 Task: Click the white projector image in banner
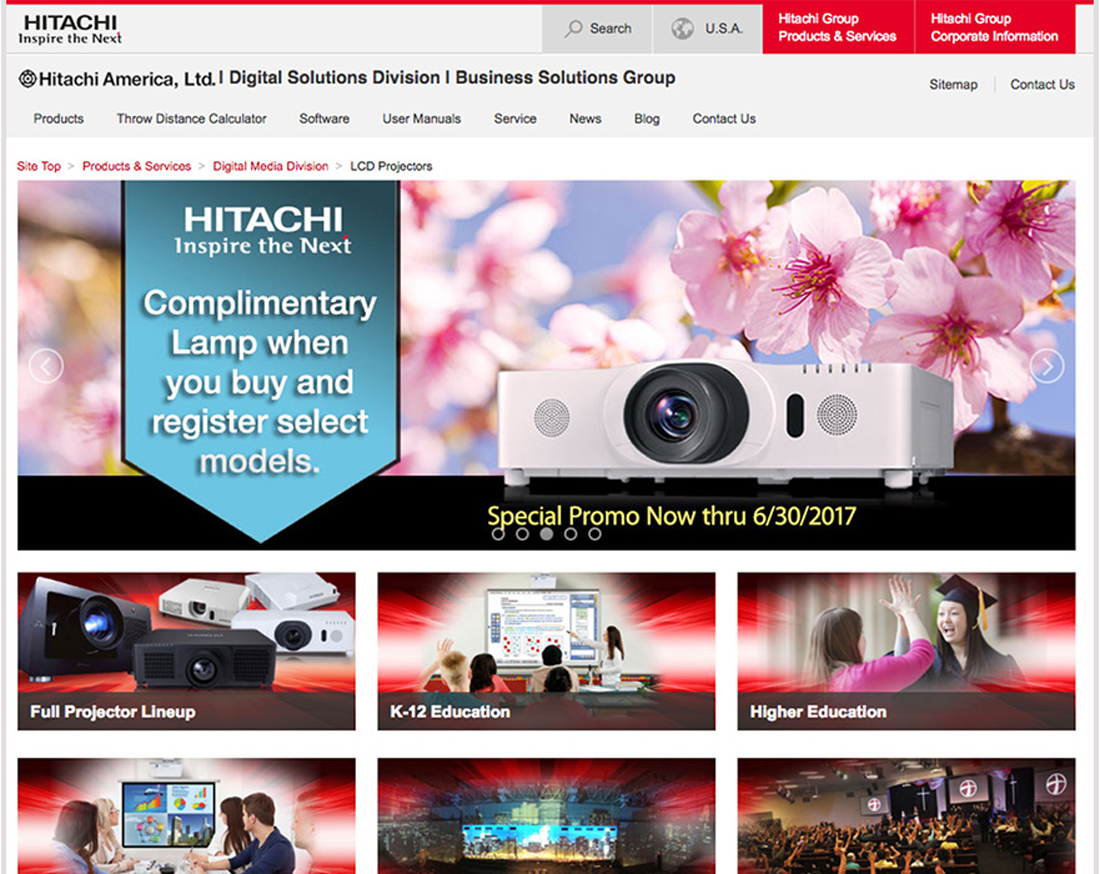point(725,424)
